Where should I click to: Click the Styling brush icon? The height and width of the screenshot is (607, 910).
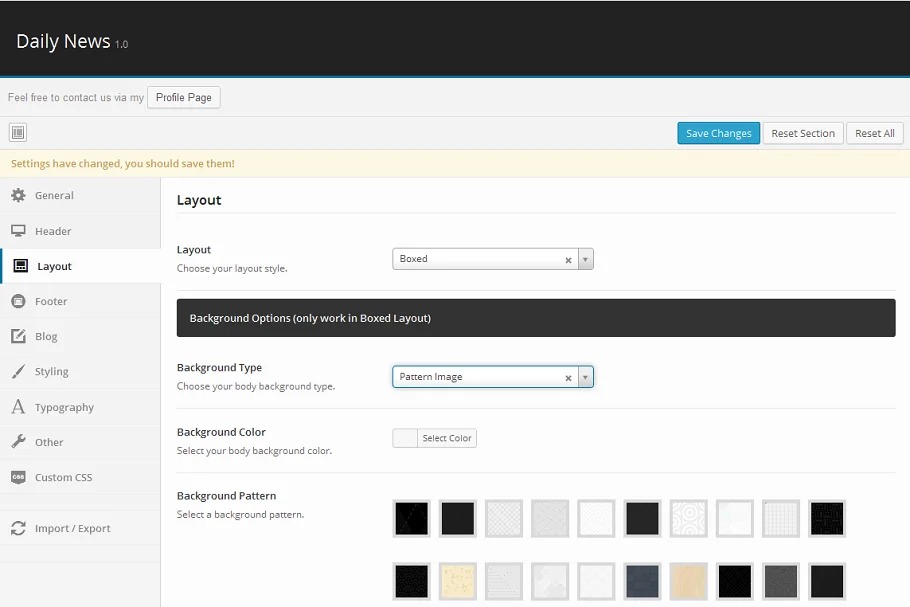(18, 372)
